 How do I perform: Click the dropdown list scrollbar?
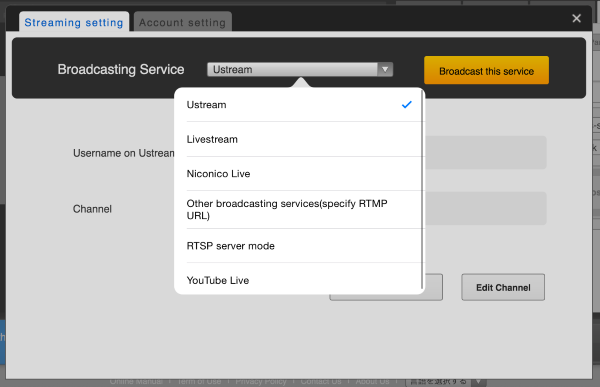click(x=422, y=189)
